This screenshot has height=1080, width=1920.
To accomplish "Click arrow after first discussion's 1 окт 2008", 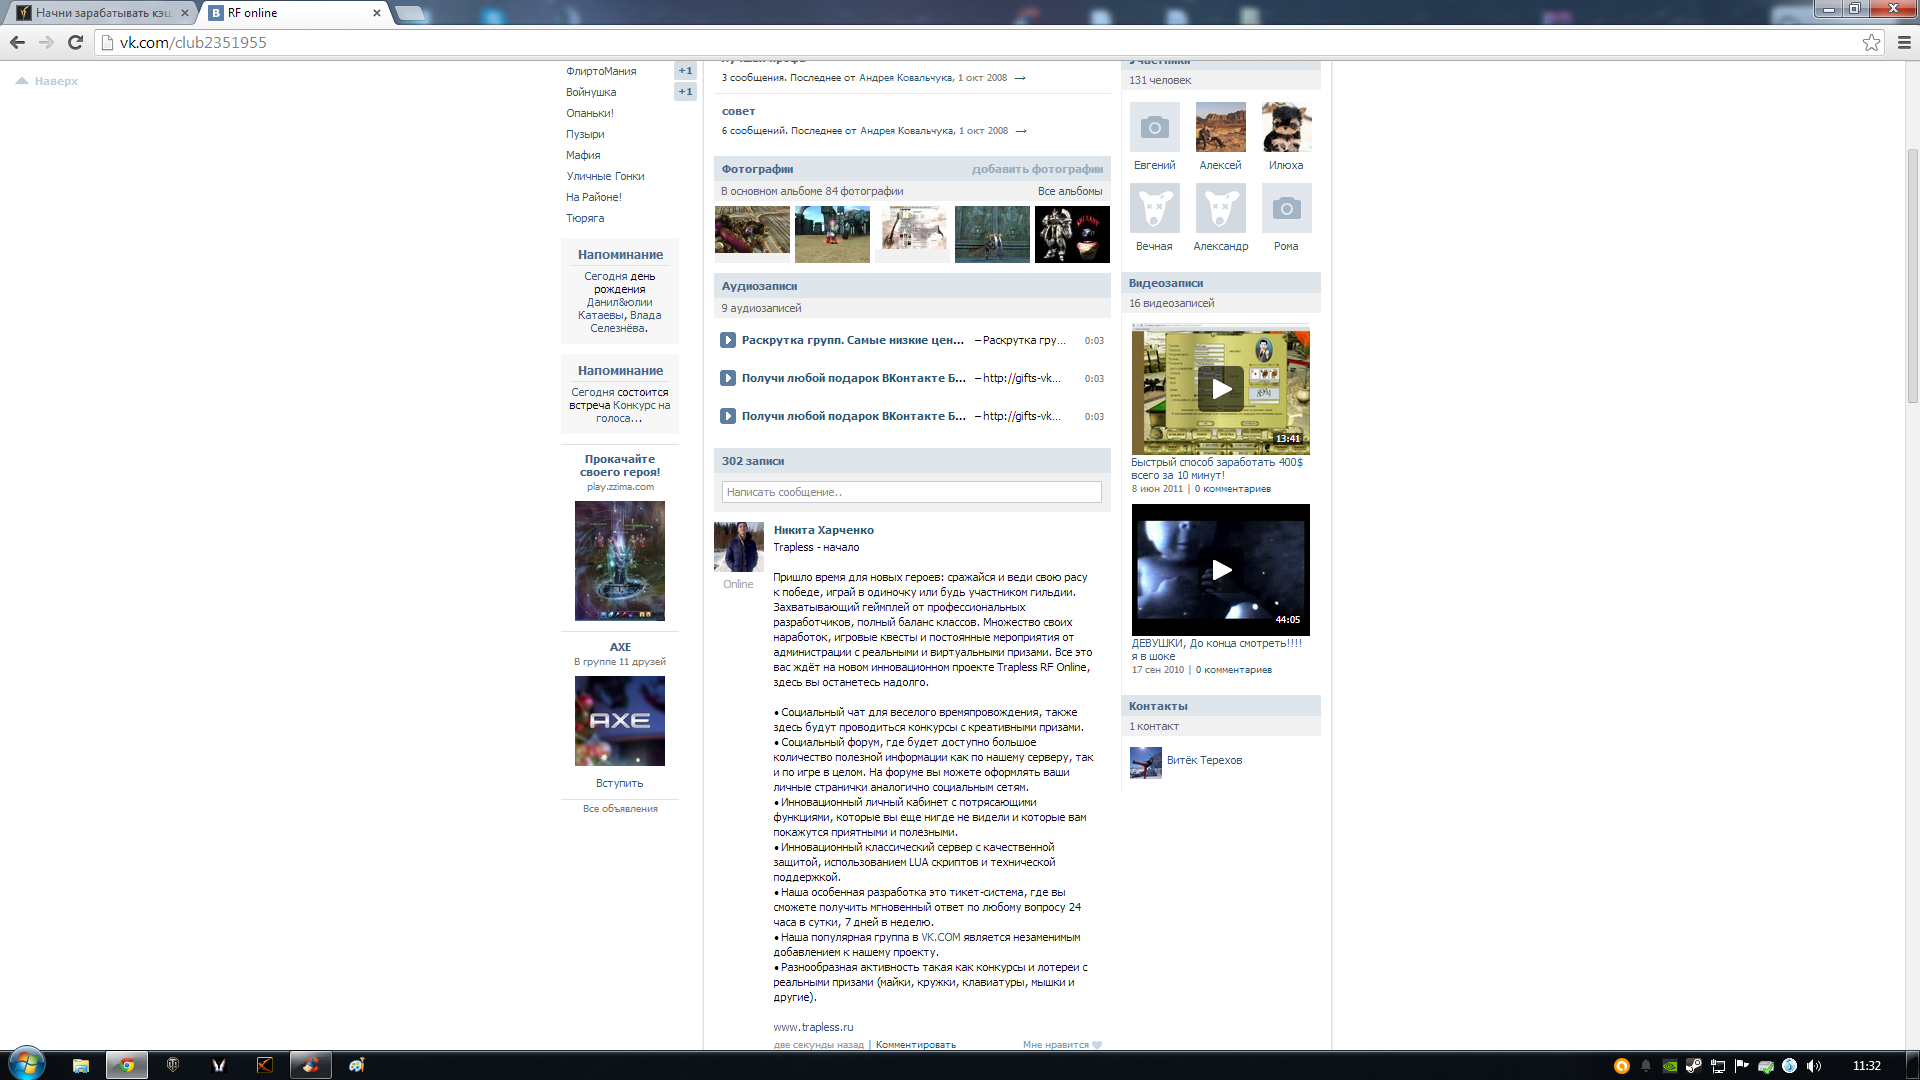I will coord(1020,78).
